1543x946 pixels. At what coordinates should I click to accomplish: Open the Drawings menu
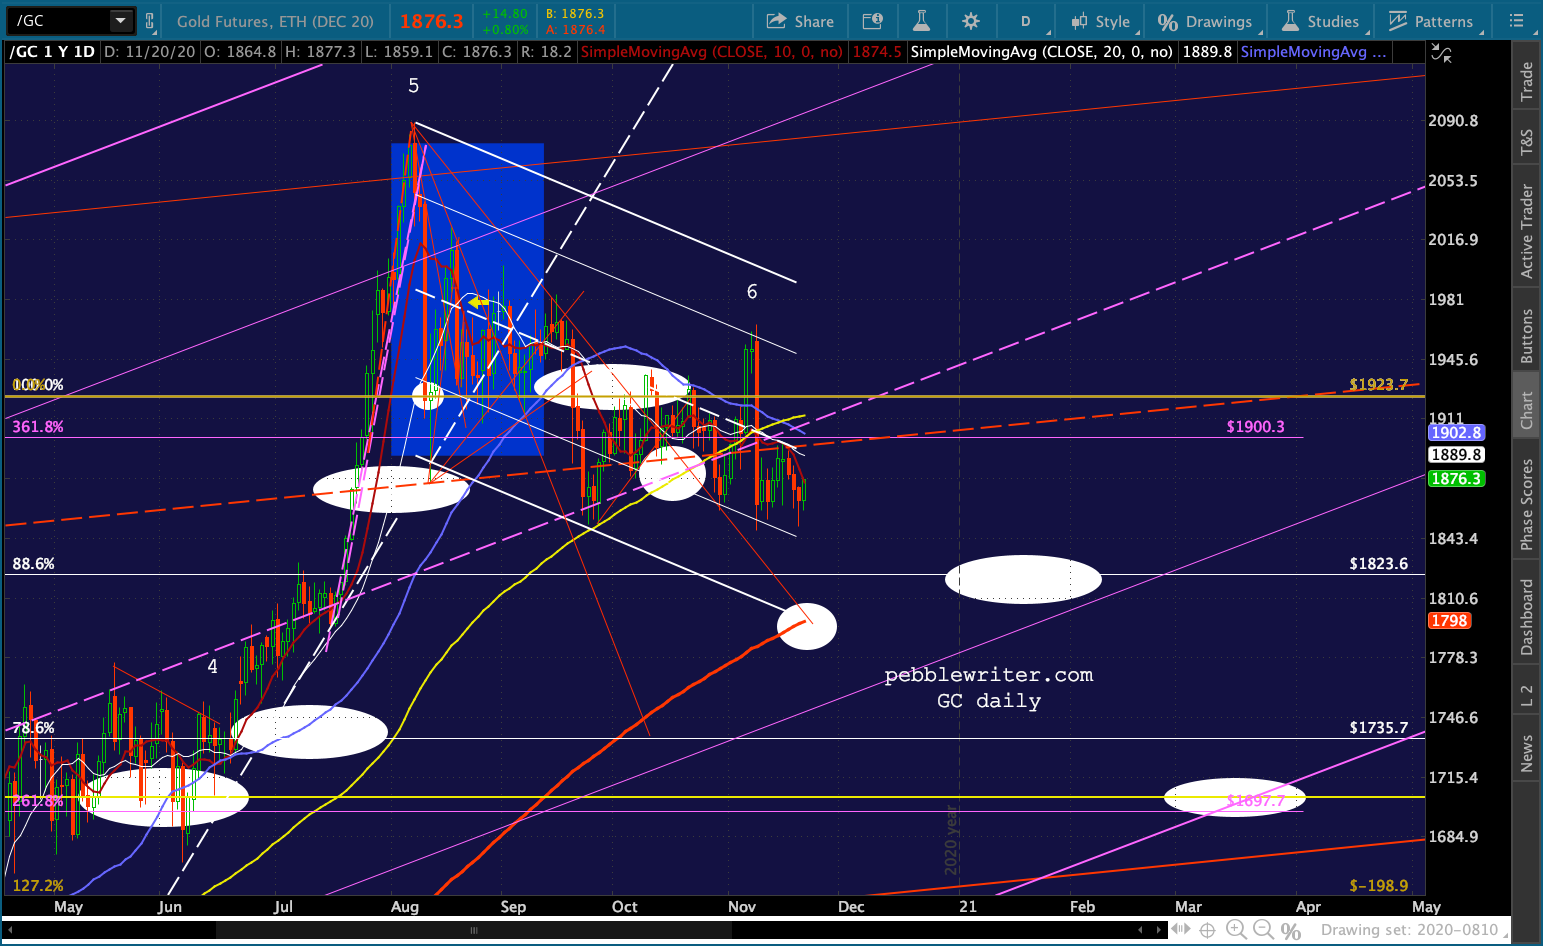pyautogui.click(x=1205, y=21)
